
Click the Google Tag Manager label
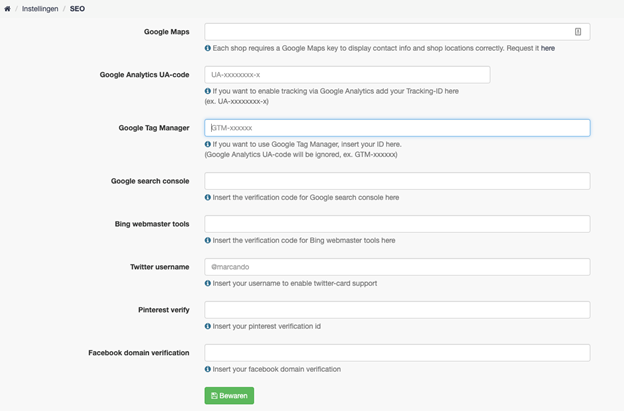point(154,128)
